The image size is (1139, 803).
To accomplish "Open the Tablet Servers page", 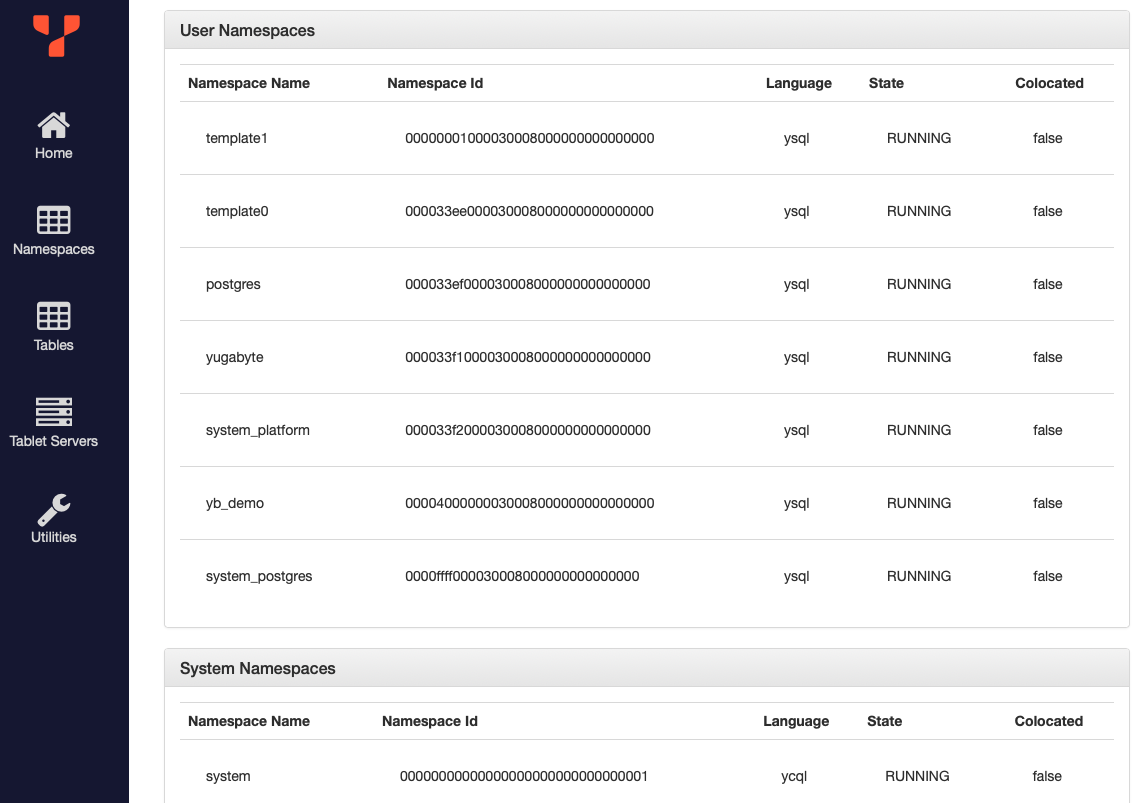I will [53, 439].
